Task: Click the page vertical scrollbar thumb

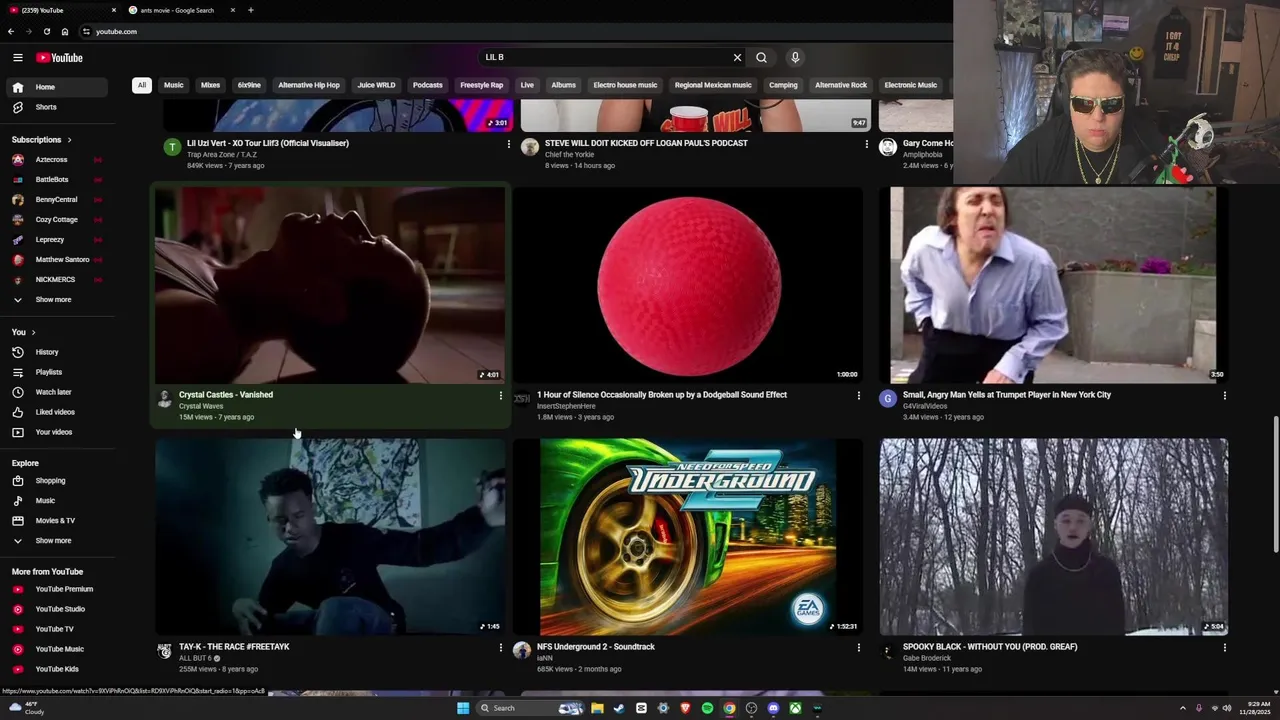Action: pos(1275,484)
